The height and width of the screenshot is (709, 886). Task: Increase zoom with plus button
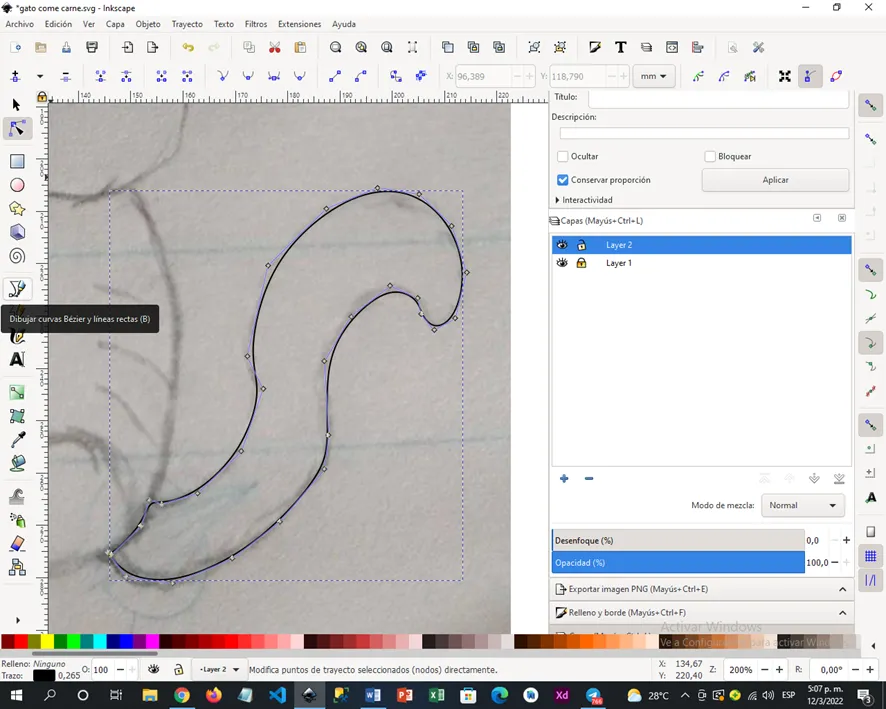tap(779, 669)
